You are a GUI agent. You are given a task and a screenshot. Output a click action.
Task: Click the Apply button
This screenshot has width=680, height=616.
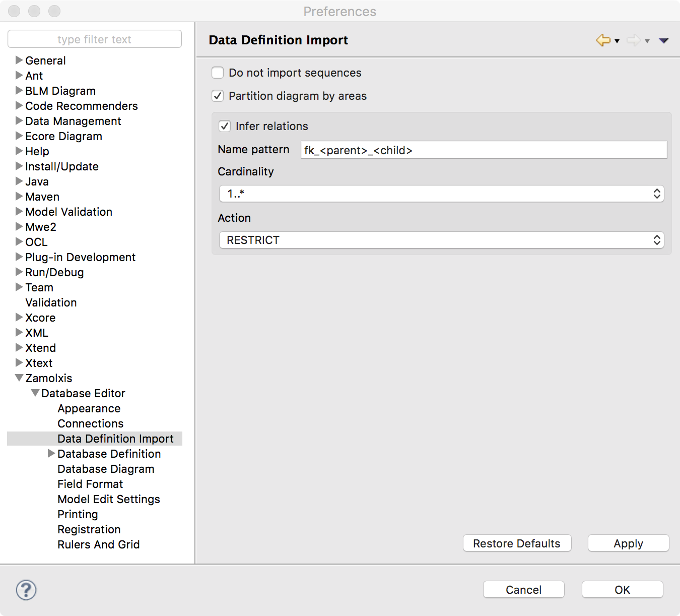tap(628, 543)
